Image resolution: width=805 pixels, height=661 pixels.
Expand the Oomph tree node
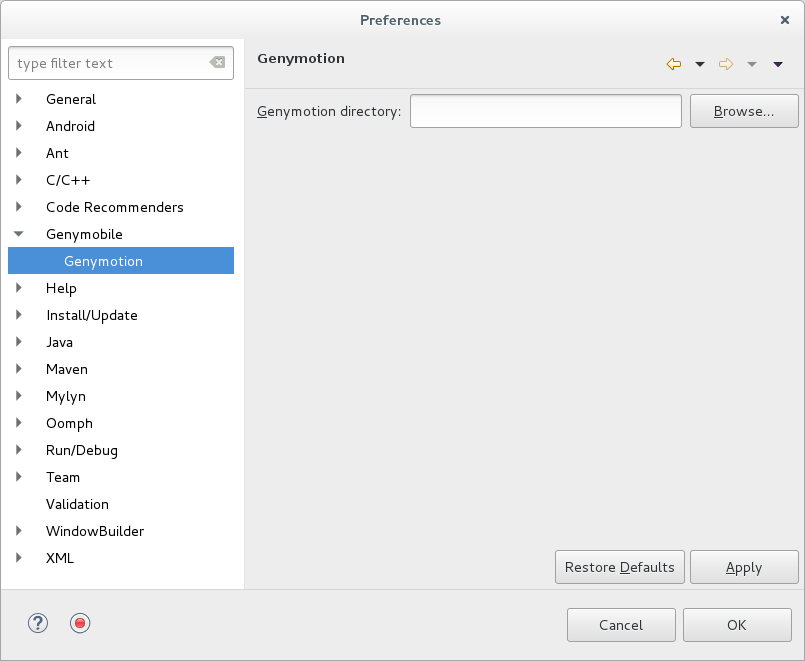click(19, 423)
